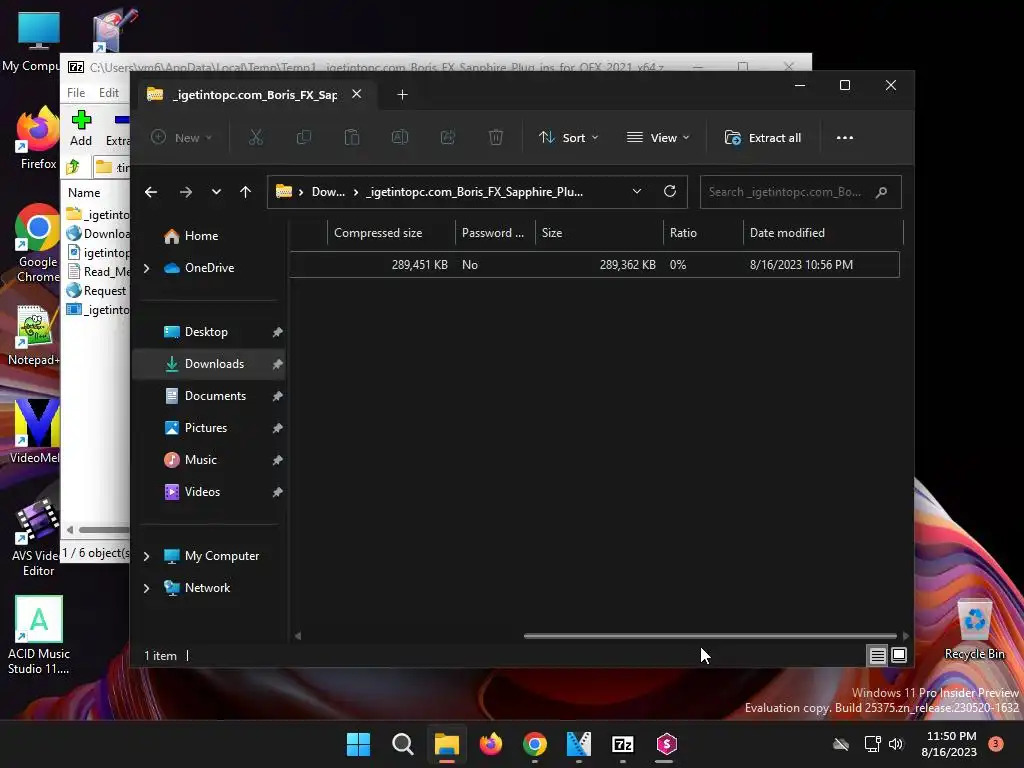Screen dimensions: 1024x768
Task: Click the Dow... breadcrumb segment
Action: (x=328, y=192)
